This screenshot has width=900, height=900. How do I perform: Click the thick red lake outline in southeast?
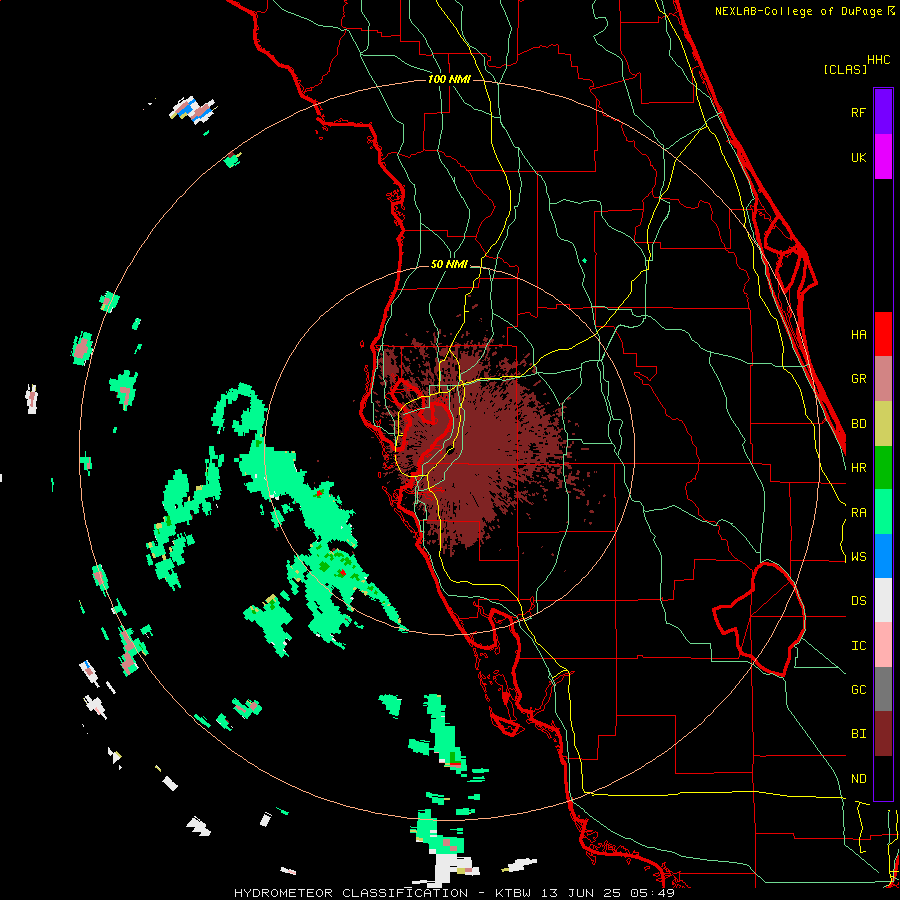coord(759,619)
